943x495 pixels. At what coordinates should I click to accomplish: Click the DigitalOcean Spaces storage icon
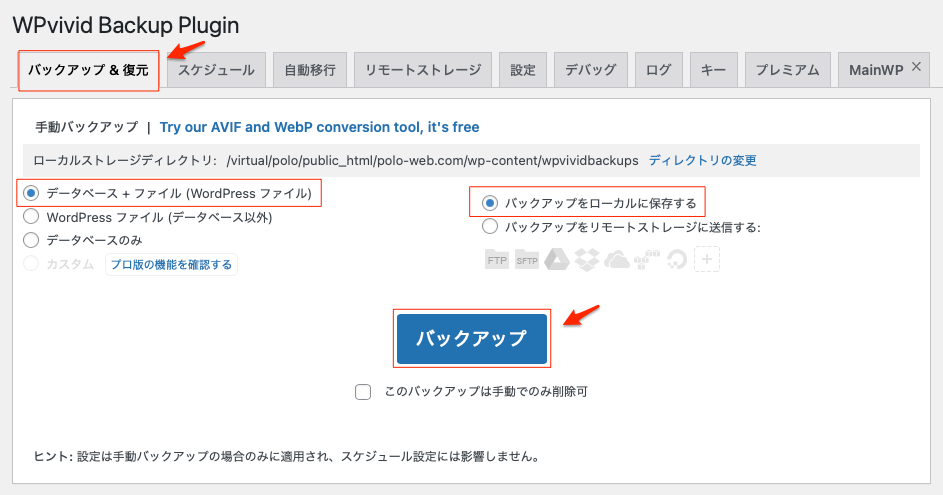[677, 260]
